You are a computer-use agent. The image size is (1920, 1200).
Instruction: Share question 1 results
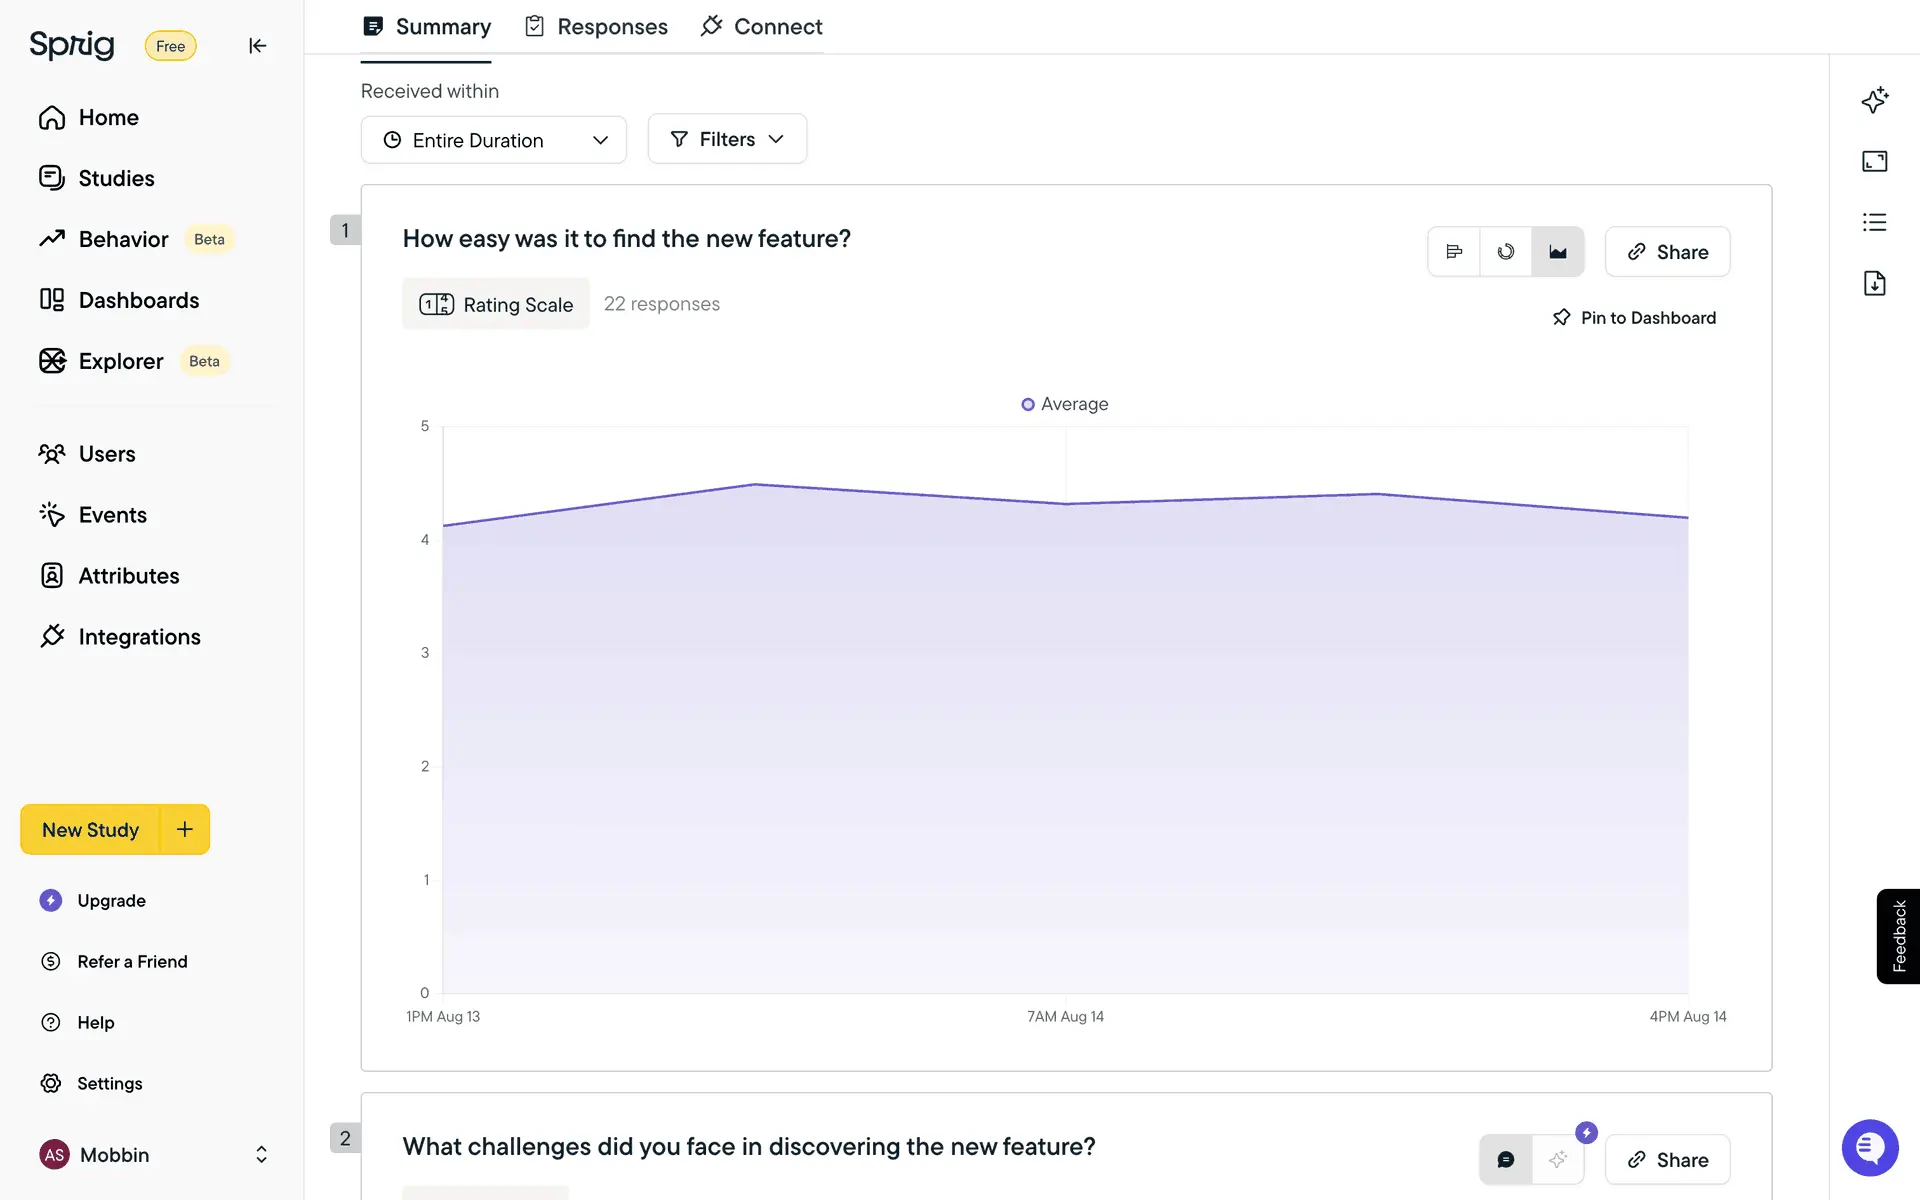point(1667,252)
